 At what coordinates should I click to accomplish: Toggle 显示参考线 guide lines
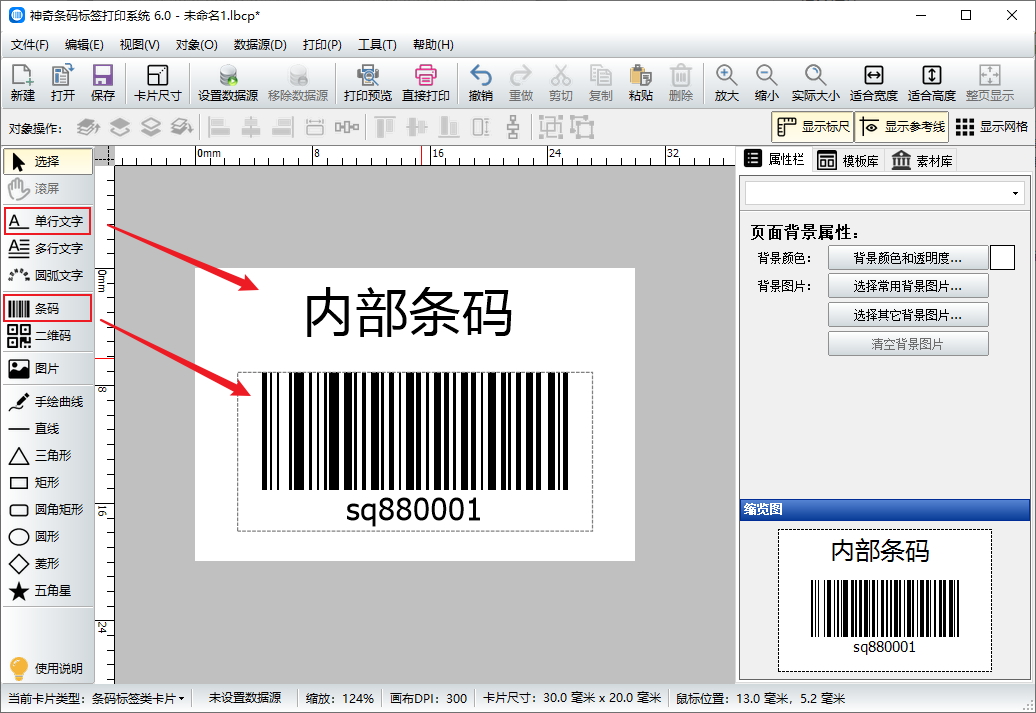tap(901, 127)
